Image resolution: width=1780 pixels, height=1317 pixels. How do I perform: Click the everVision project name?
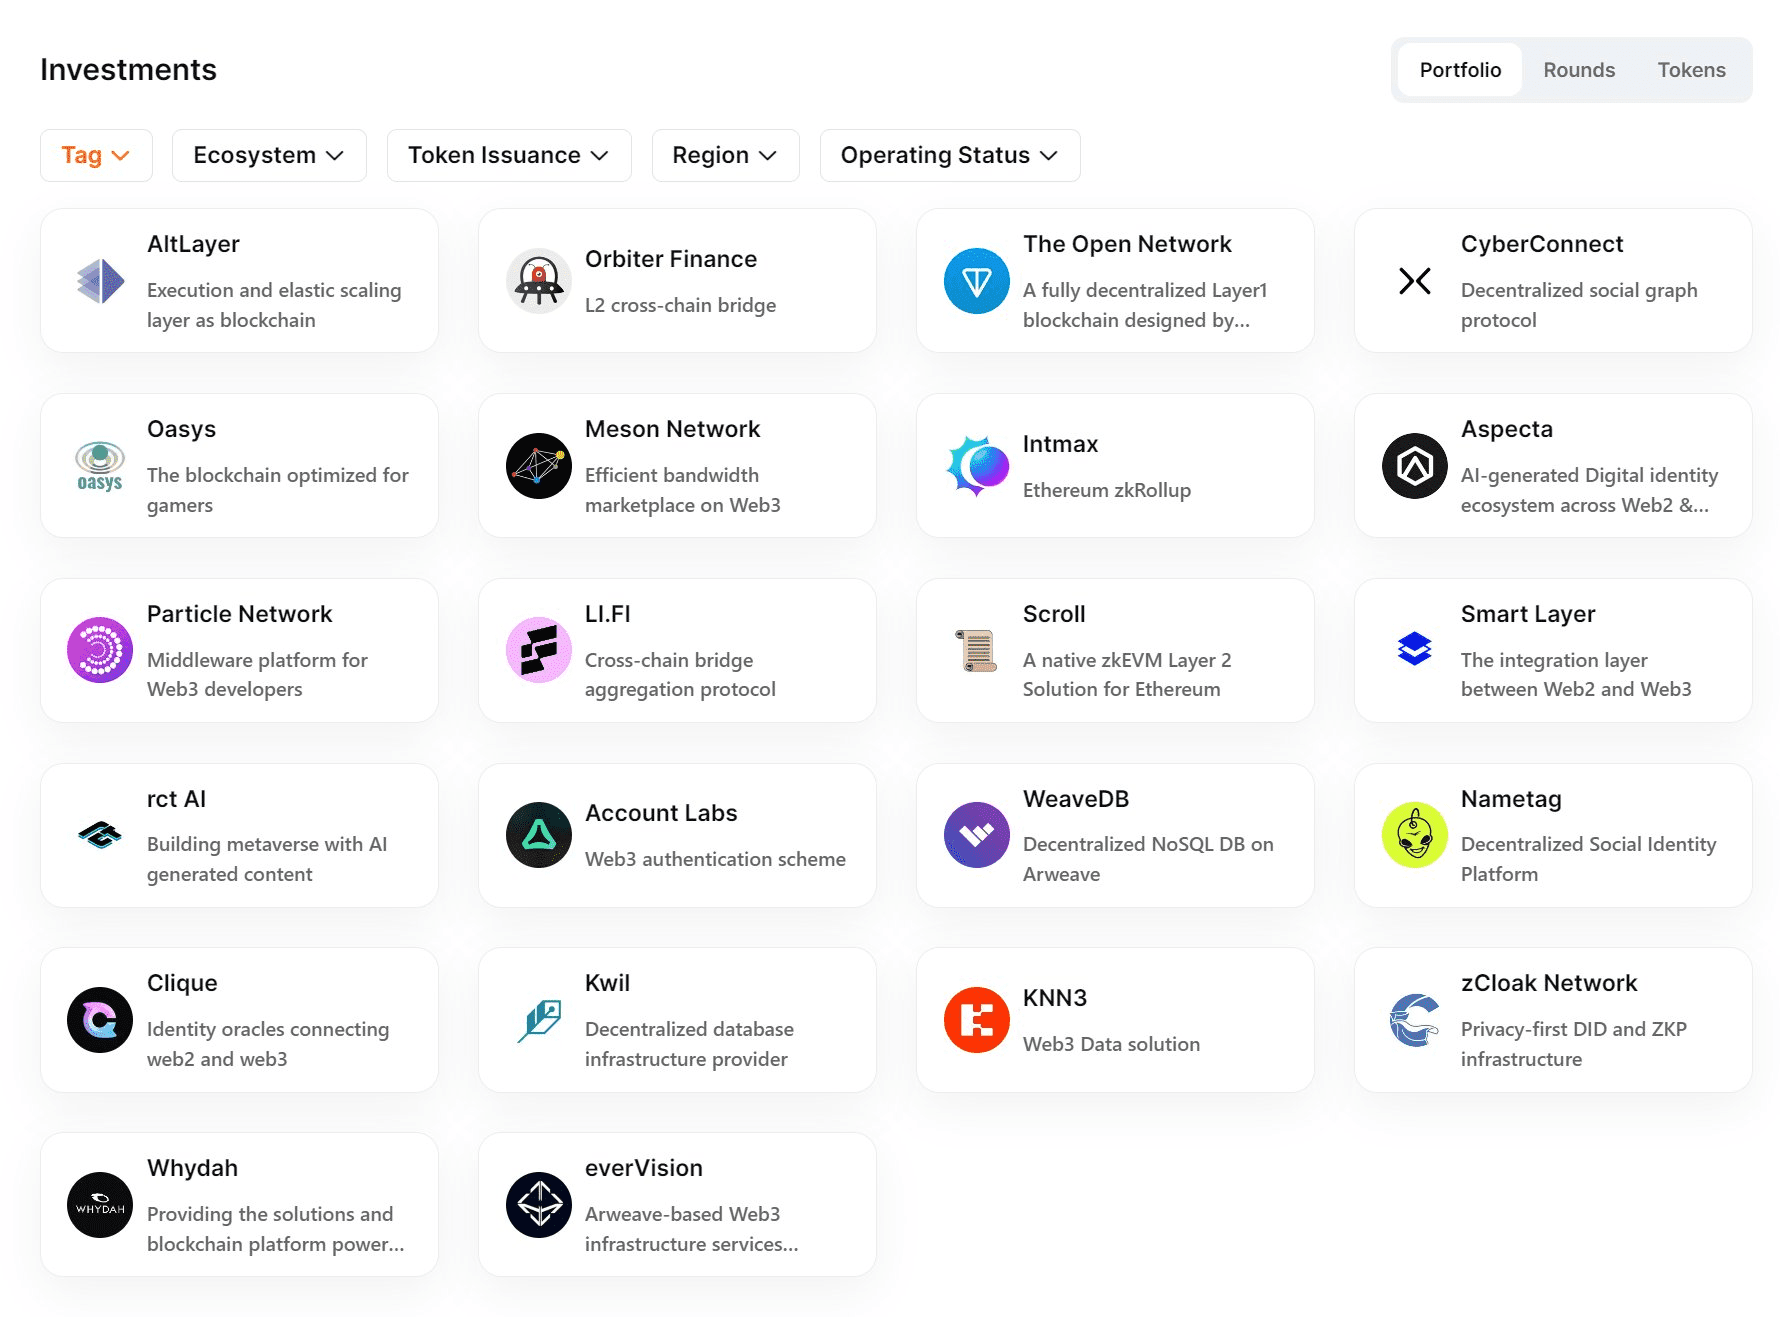pyautogui.click(x=644, y=1168)
